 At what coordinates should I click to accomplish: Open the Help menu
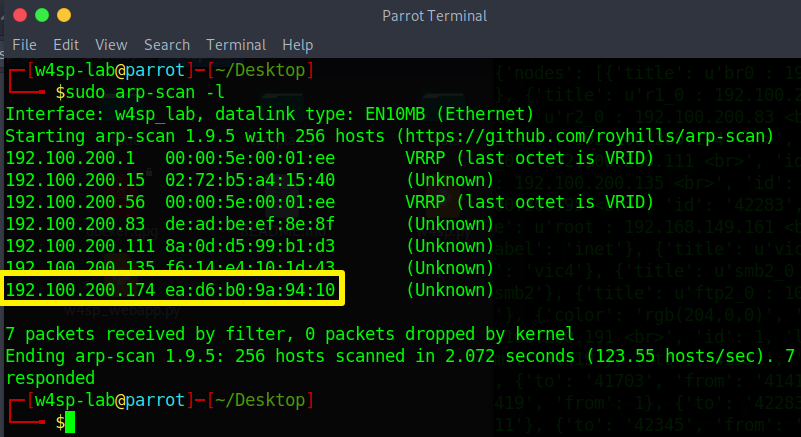(x=297, y=45)
